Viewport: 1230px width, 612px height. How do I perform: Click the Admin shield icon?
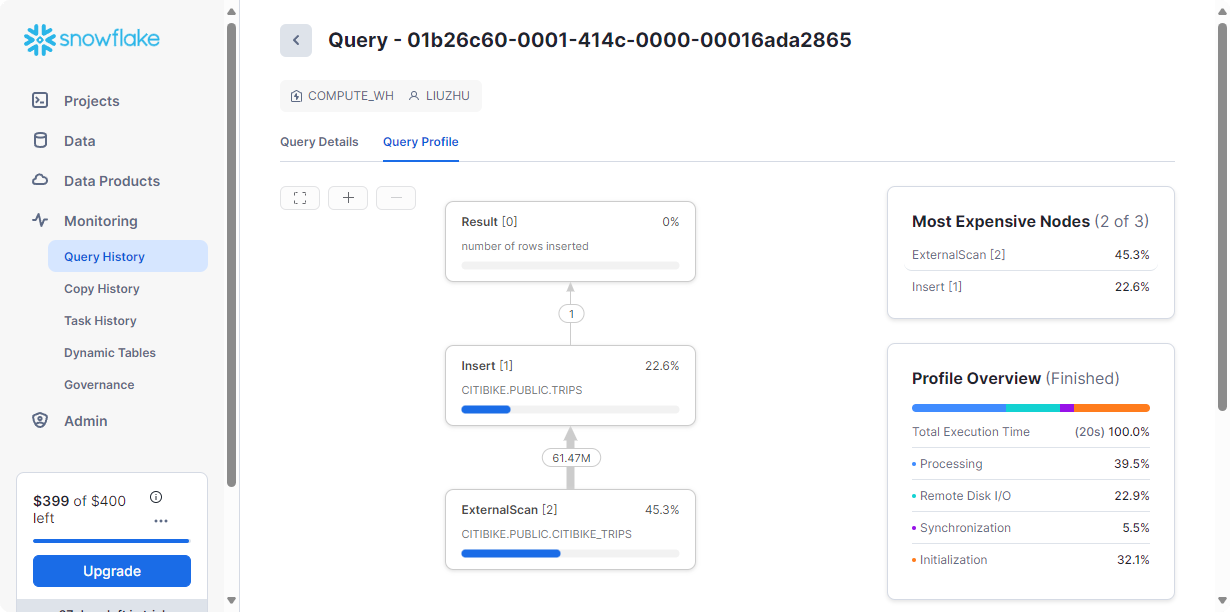pyautogui.click(x=40, y=421)
